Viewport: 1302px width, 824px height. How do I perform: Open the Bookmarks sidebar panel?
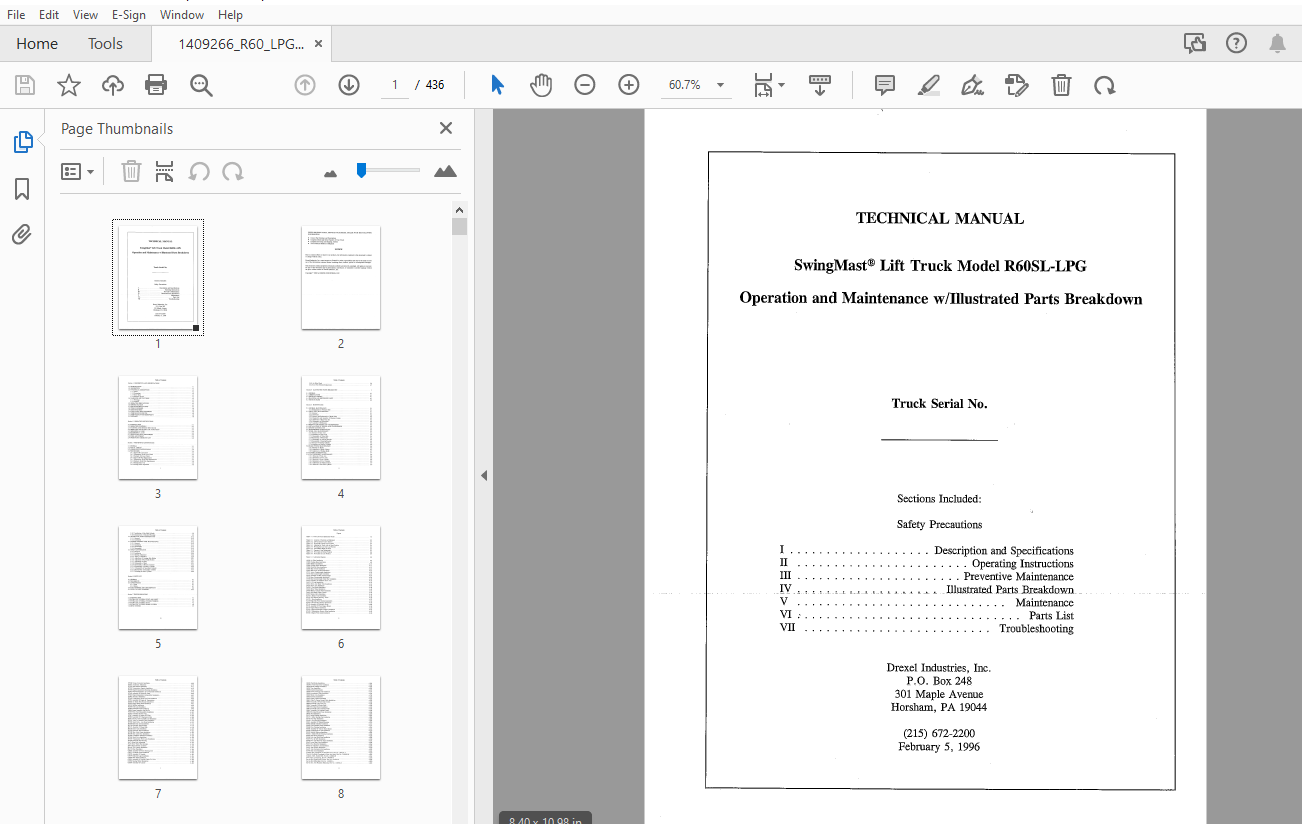click(x=22, y=189)
